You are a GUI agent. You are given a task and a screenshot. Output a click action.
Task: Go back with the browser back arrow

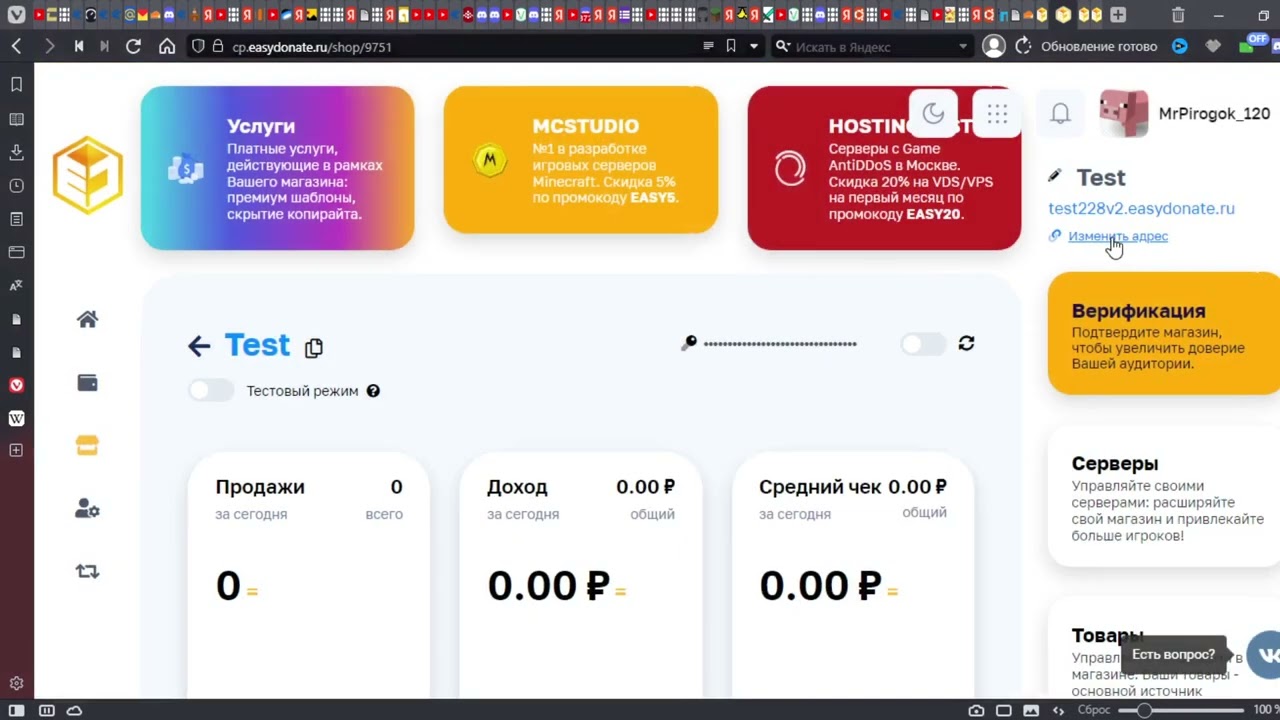[17, 46]
